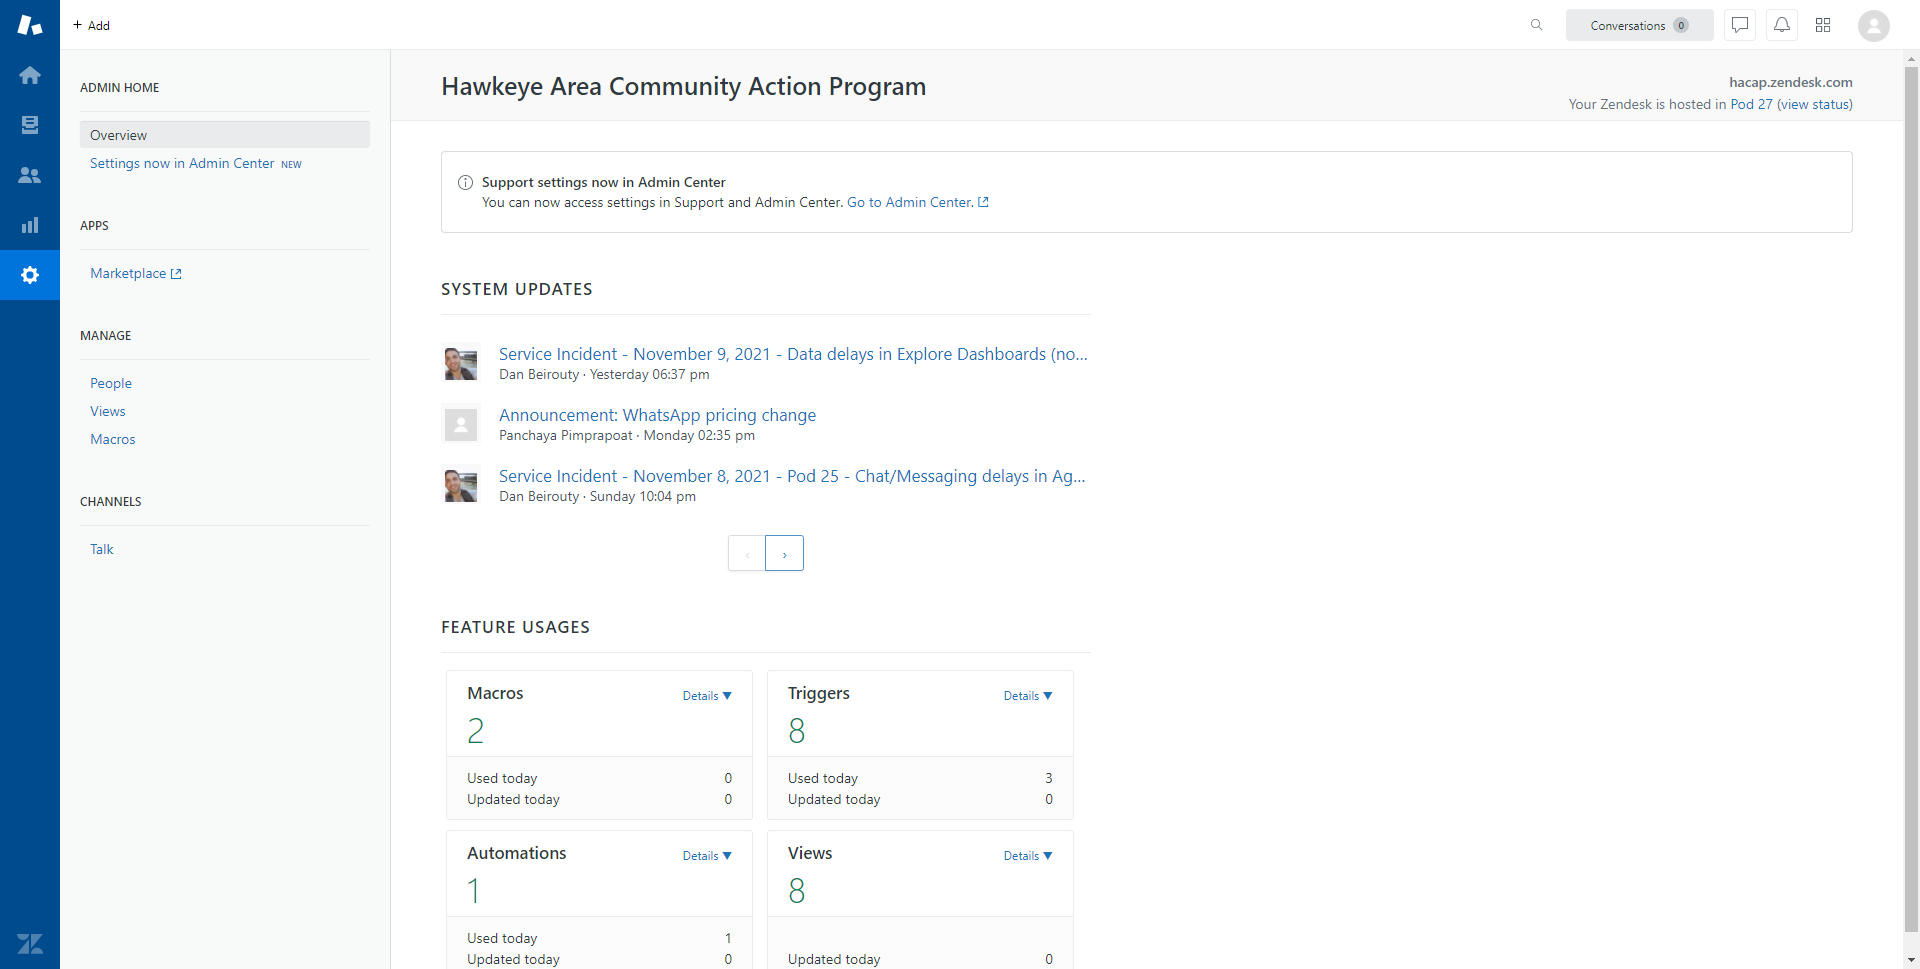The width and height of the screenshot is (1920, 969).
Task: Open the user profile avatar menu
Action: pyautogui.click(x=1873, y=25)
